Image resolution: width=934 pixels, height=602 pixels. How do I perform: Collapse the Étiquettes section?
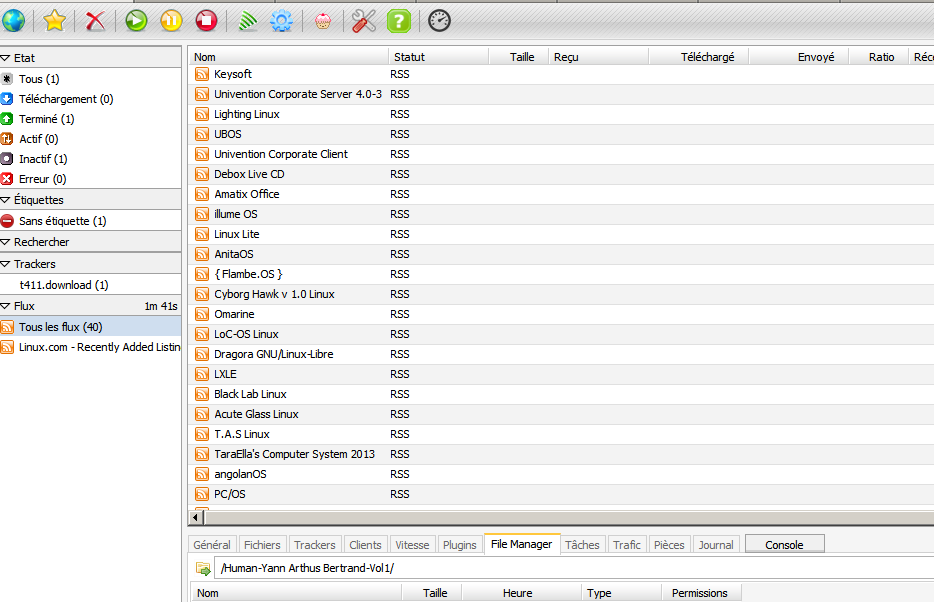(6, 200)
